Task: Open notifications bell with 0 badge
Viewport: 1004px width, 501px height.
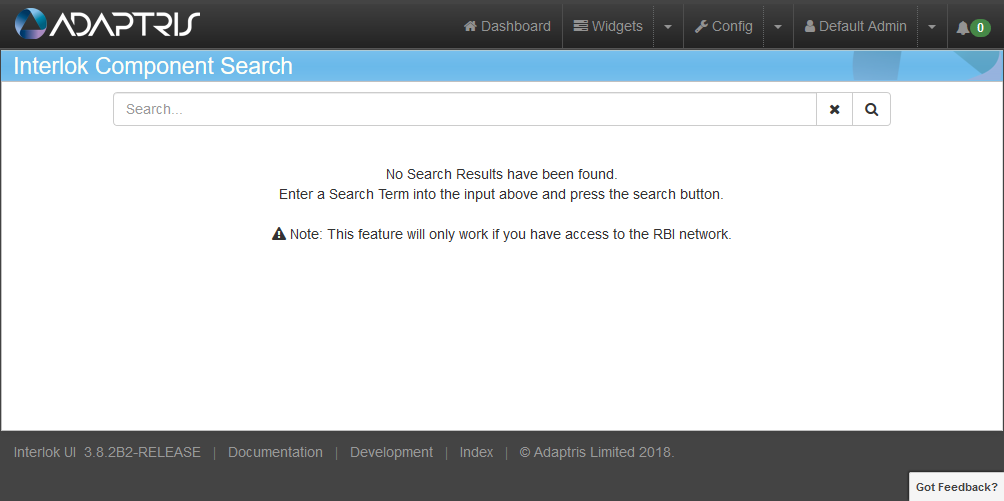Action: tap(973, 28)
